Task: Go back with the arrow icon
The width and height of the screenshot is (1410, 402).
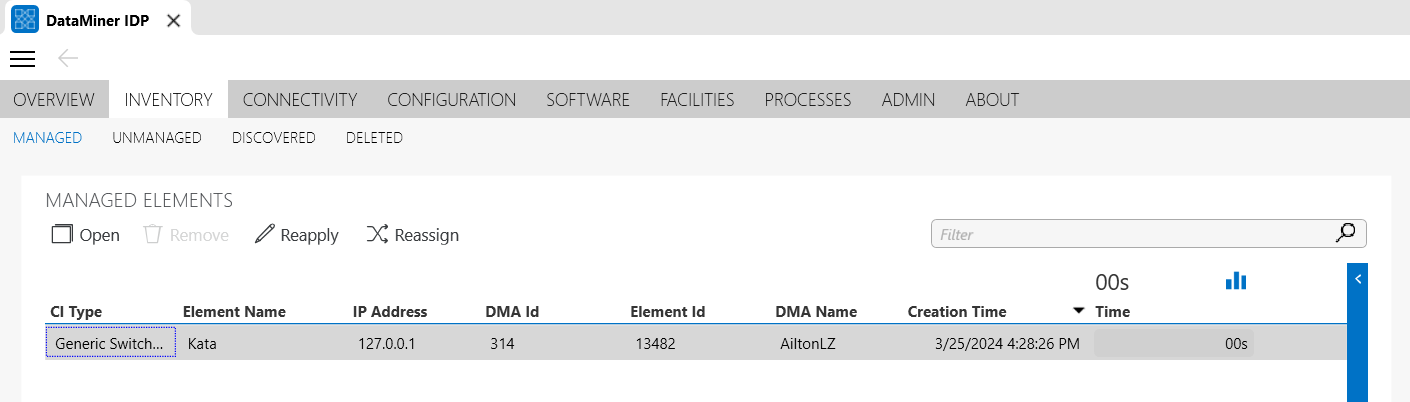Action: pyautogui.click(x=68, y=59)
